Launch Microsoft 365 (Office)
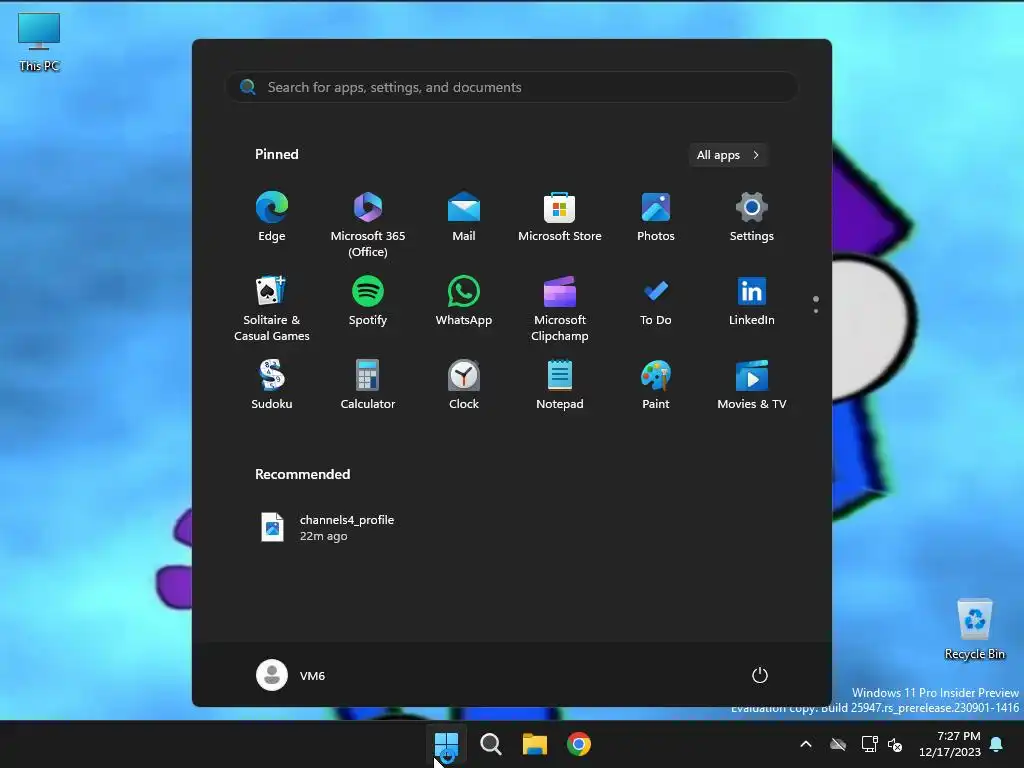Screen dimensions: 1024x768 pos(368,225)
